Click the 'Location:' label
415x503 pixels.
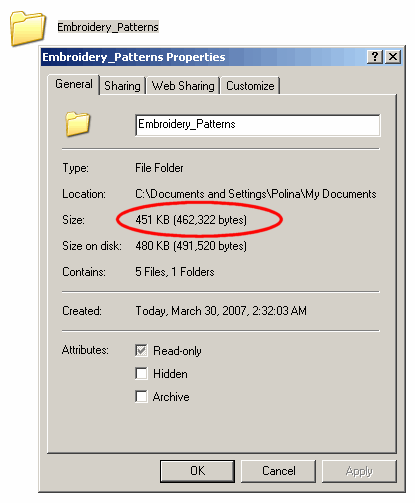(84, 194)
